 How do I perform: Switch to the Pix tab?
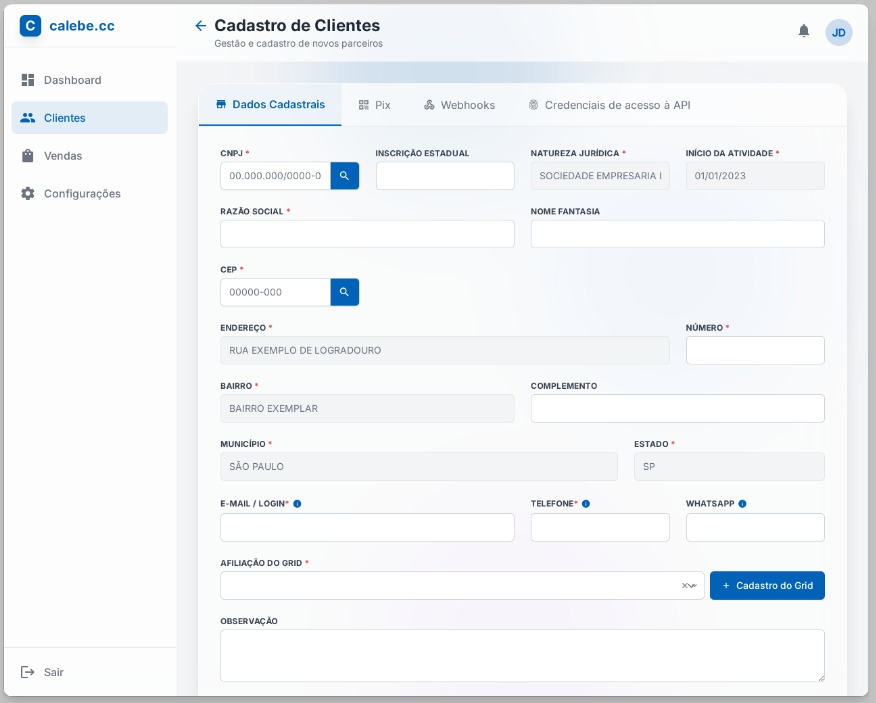374,105
